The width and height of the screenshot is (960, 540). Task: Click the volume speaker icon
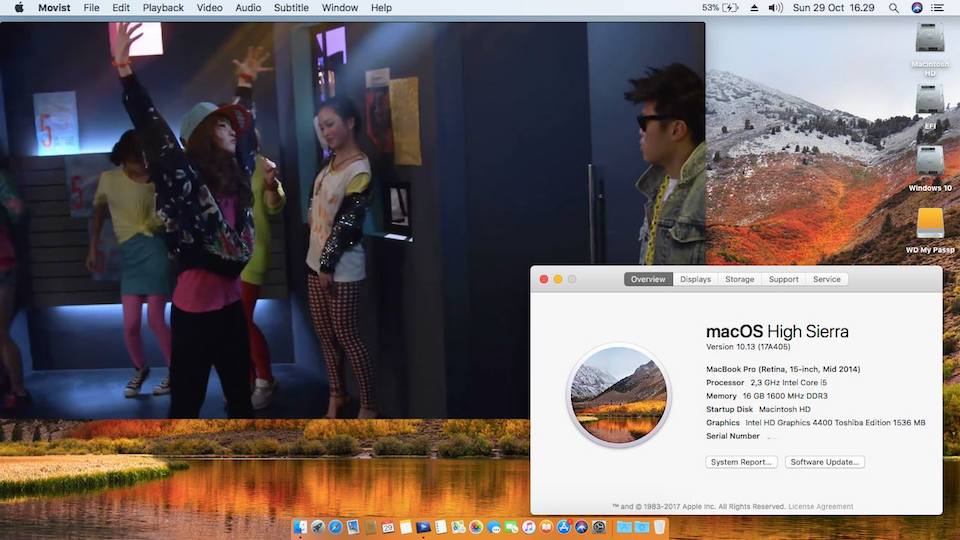coord(775,7)
